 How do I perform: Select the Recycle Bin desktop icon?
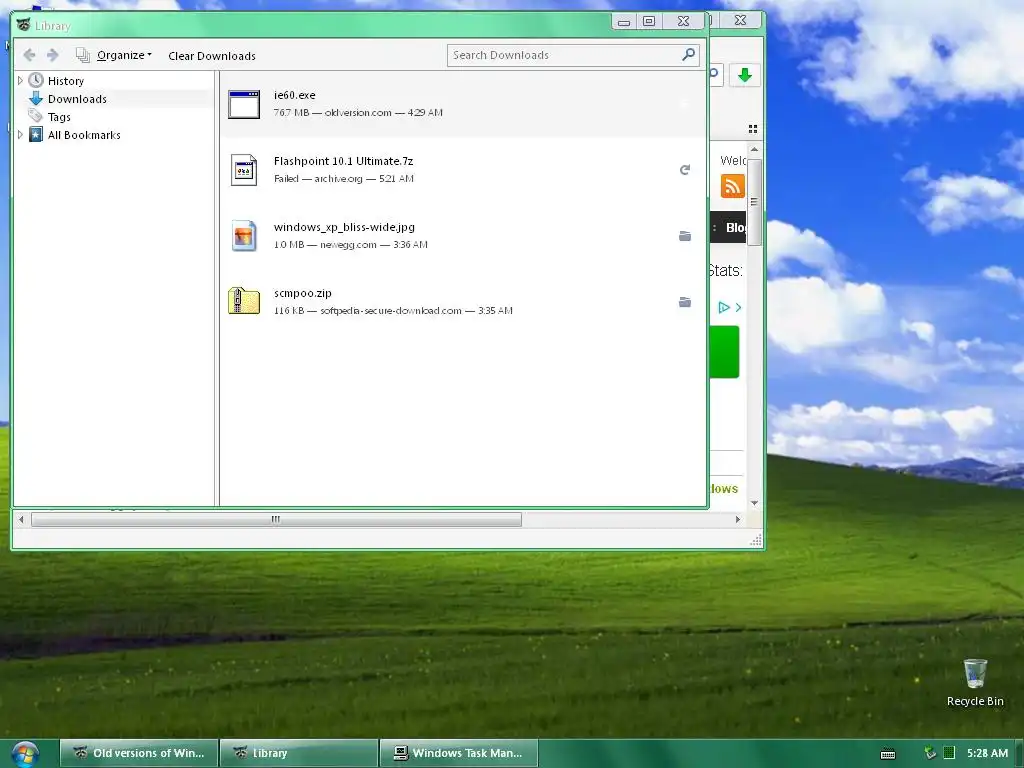[975, 683]
